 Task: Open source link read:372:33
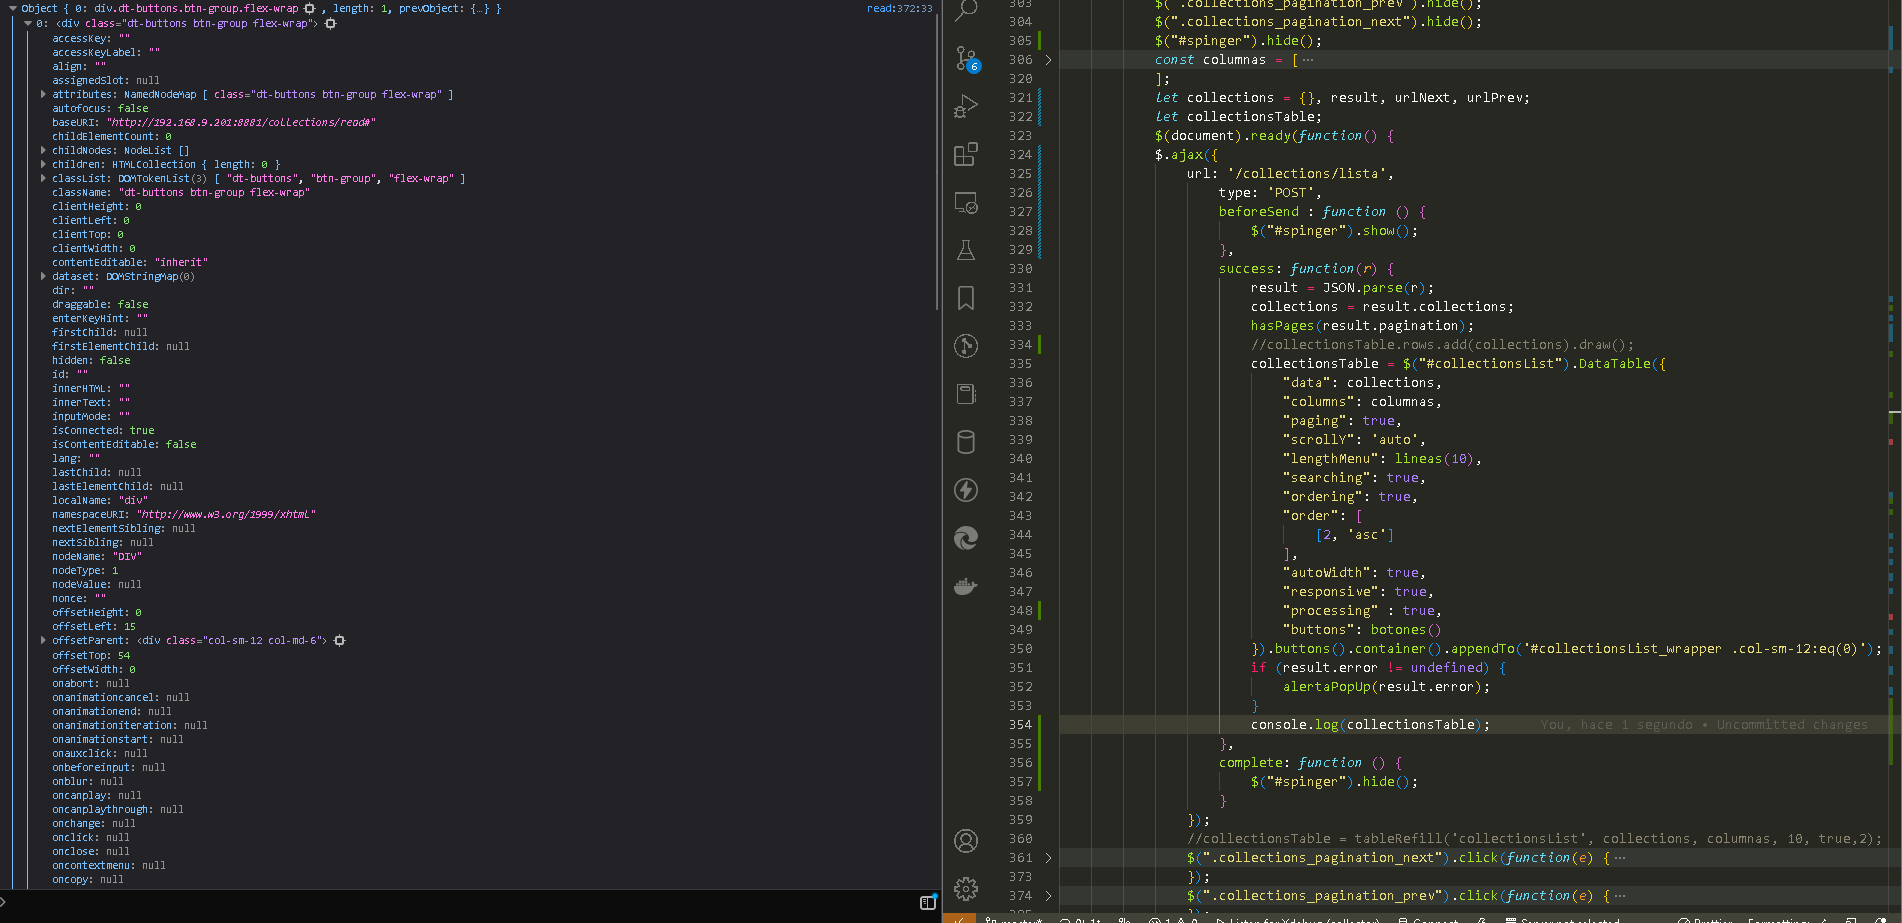899,8
